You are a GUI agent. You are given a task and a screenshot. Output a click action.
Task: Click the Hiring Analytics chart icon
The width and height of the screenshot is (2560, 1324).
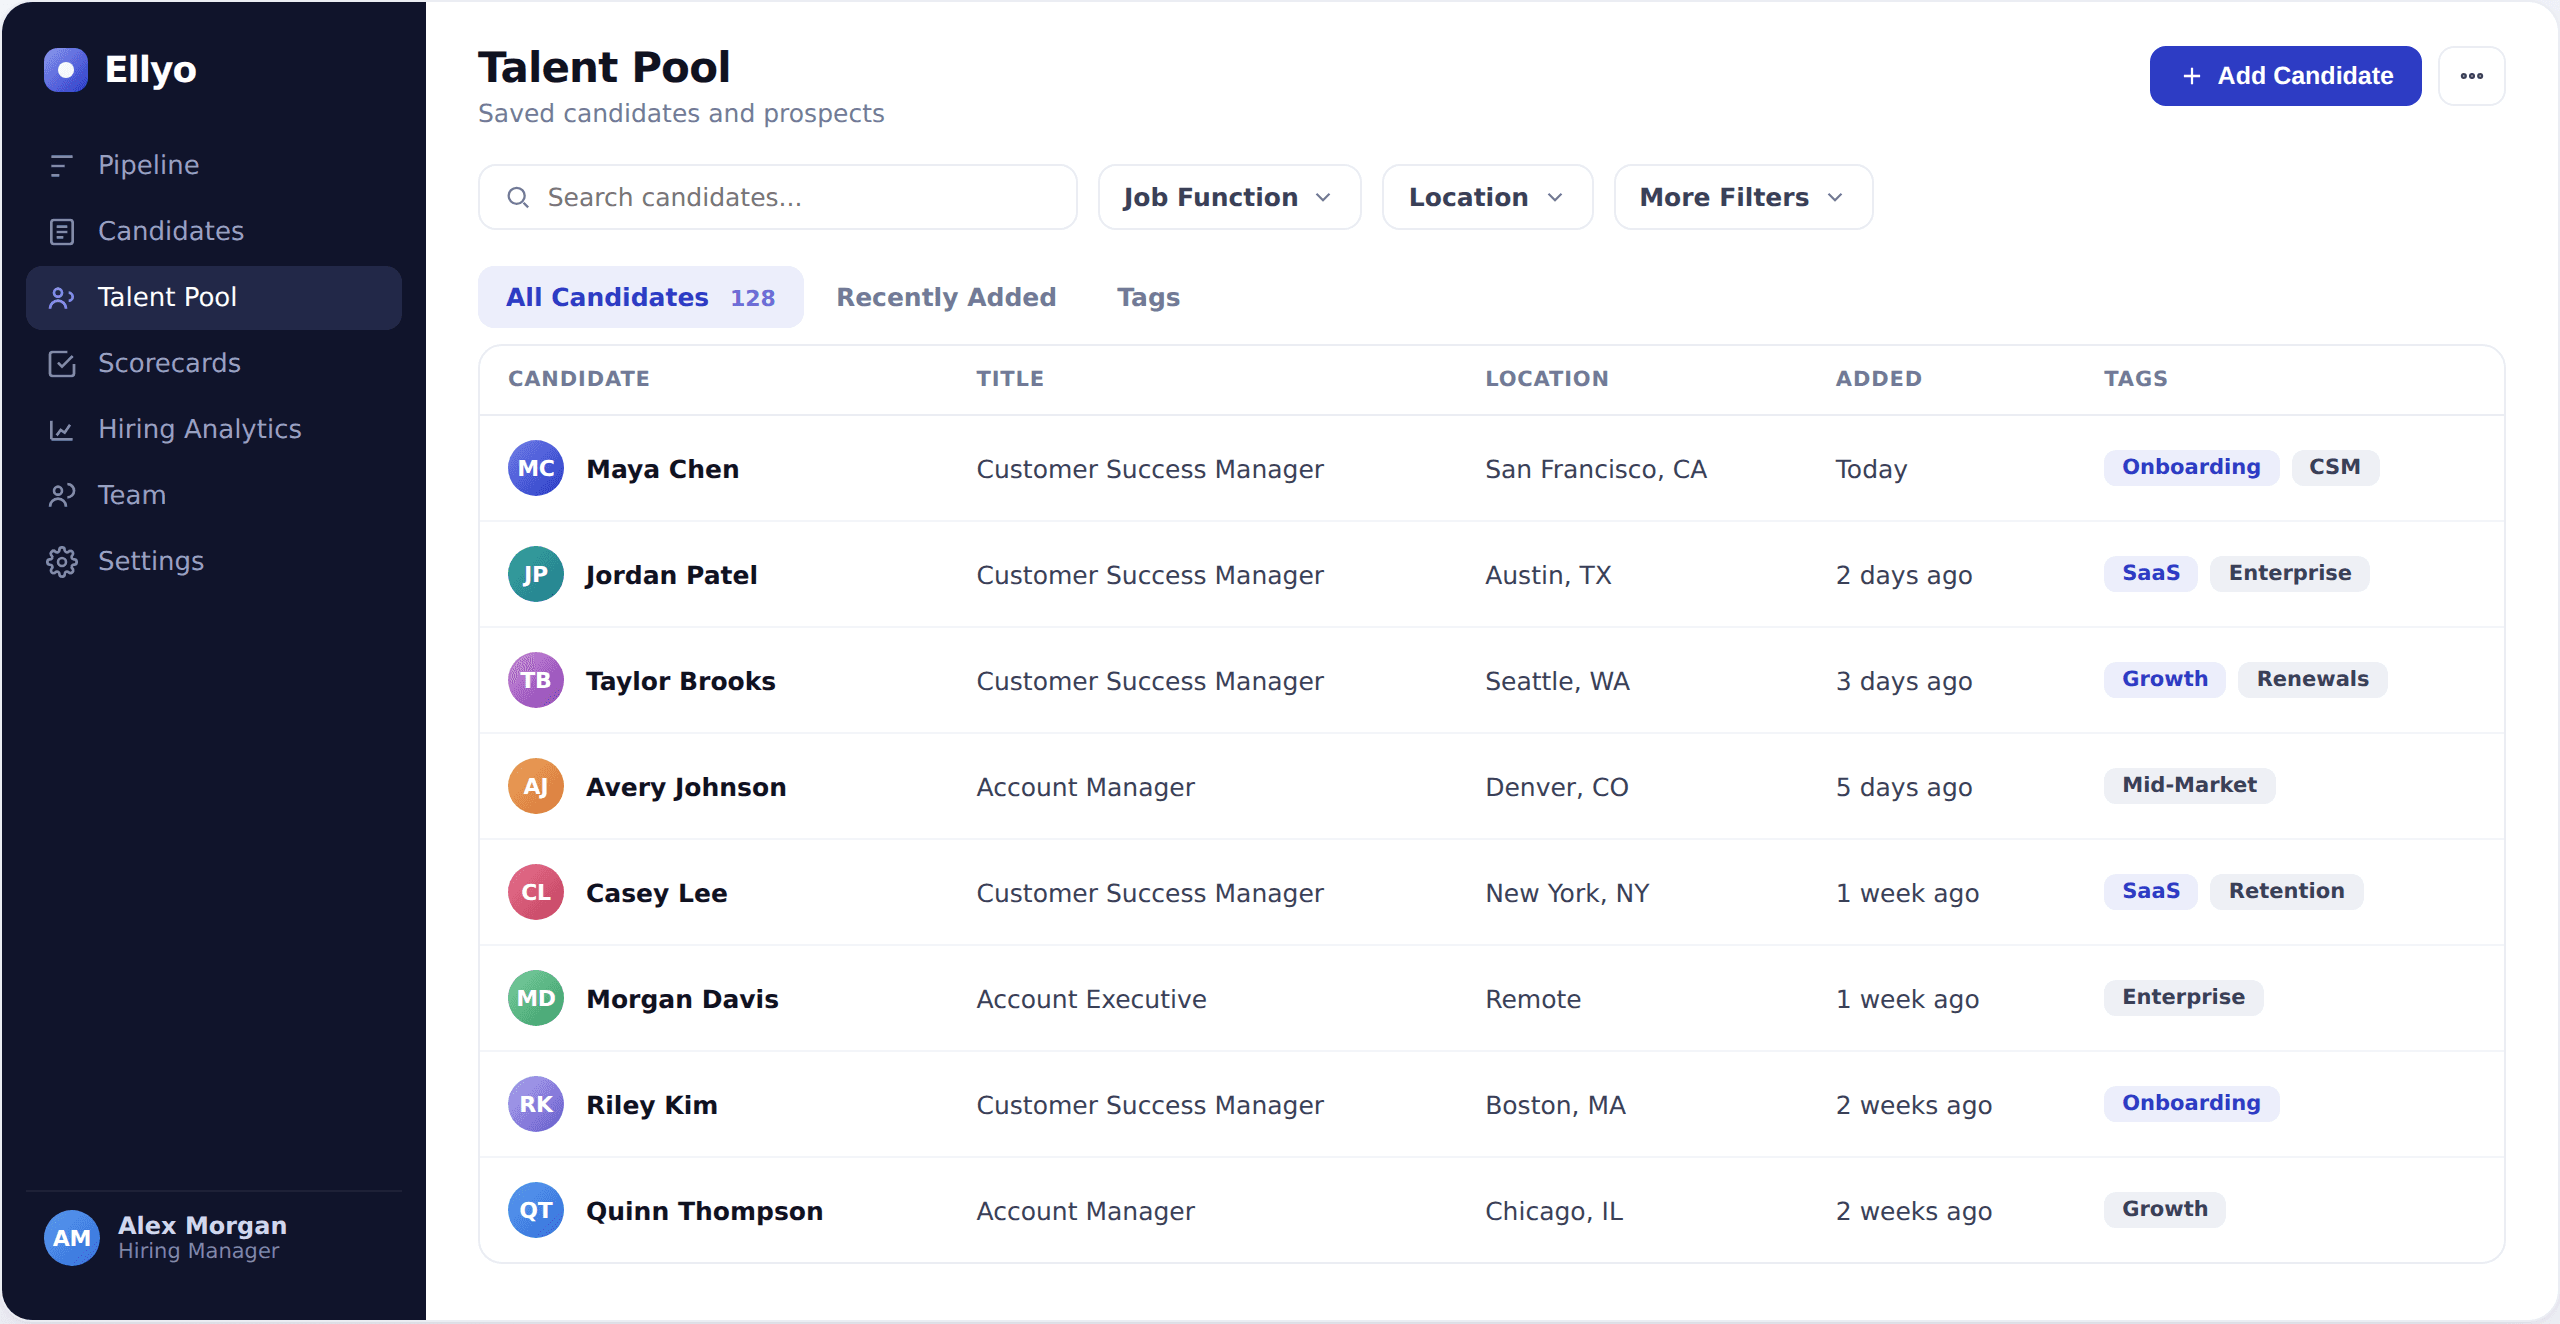(62, 429)
